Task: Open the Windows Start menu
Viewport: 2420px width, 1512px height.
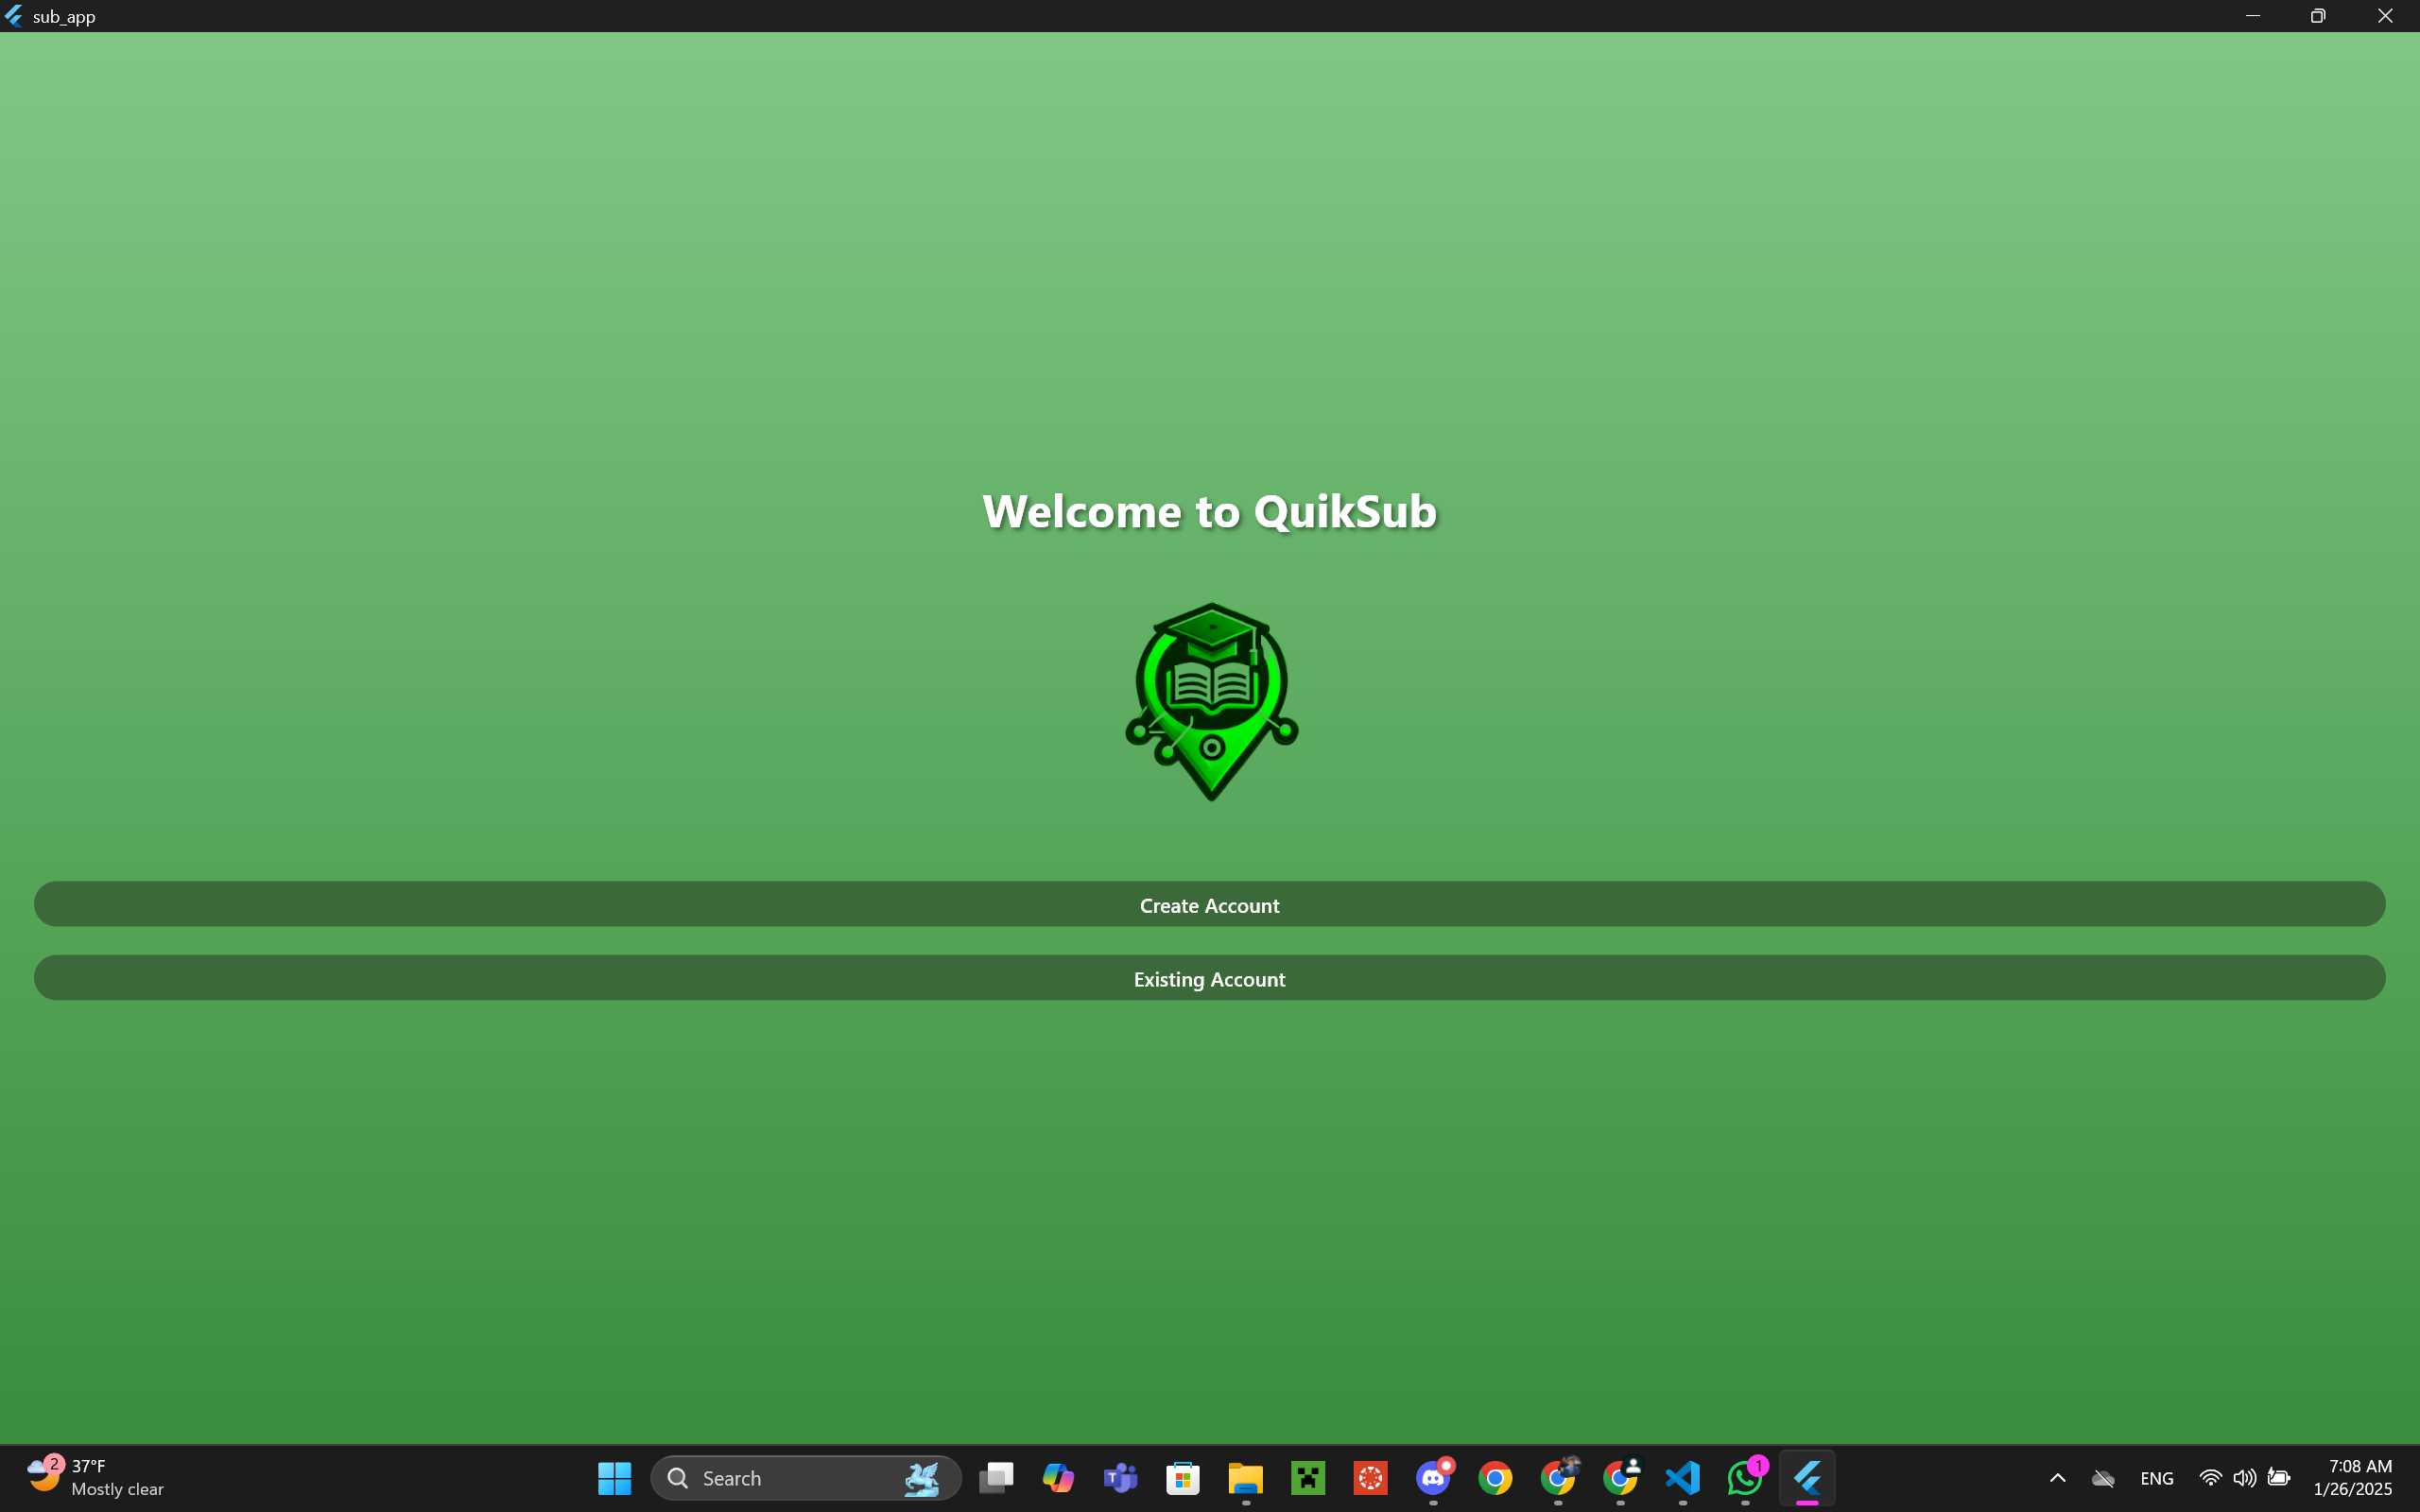Action: (x=614, y=1477)
